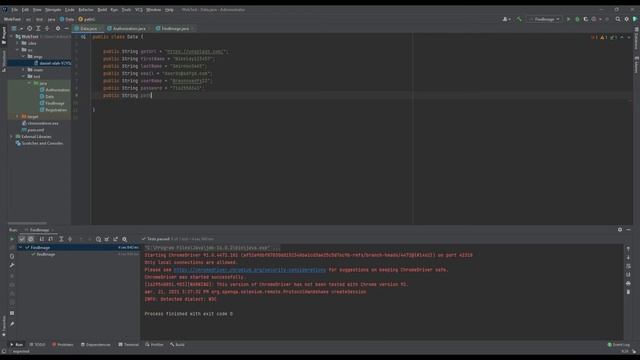Open Project panel options gear
Screen dimensions: 640x360
point(58,29)
